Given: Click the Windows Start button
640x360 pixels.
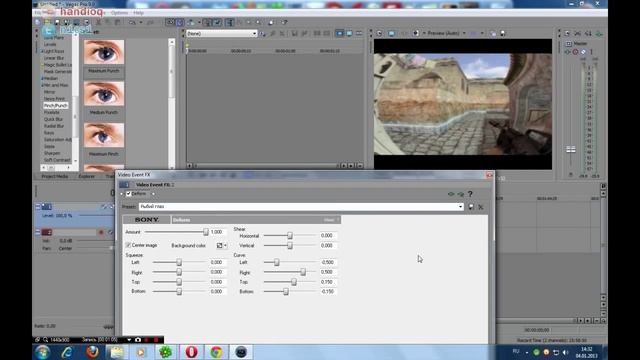Looking at the screenshot, I should point(42,352).
